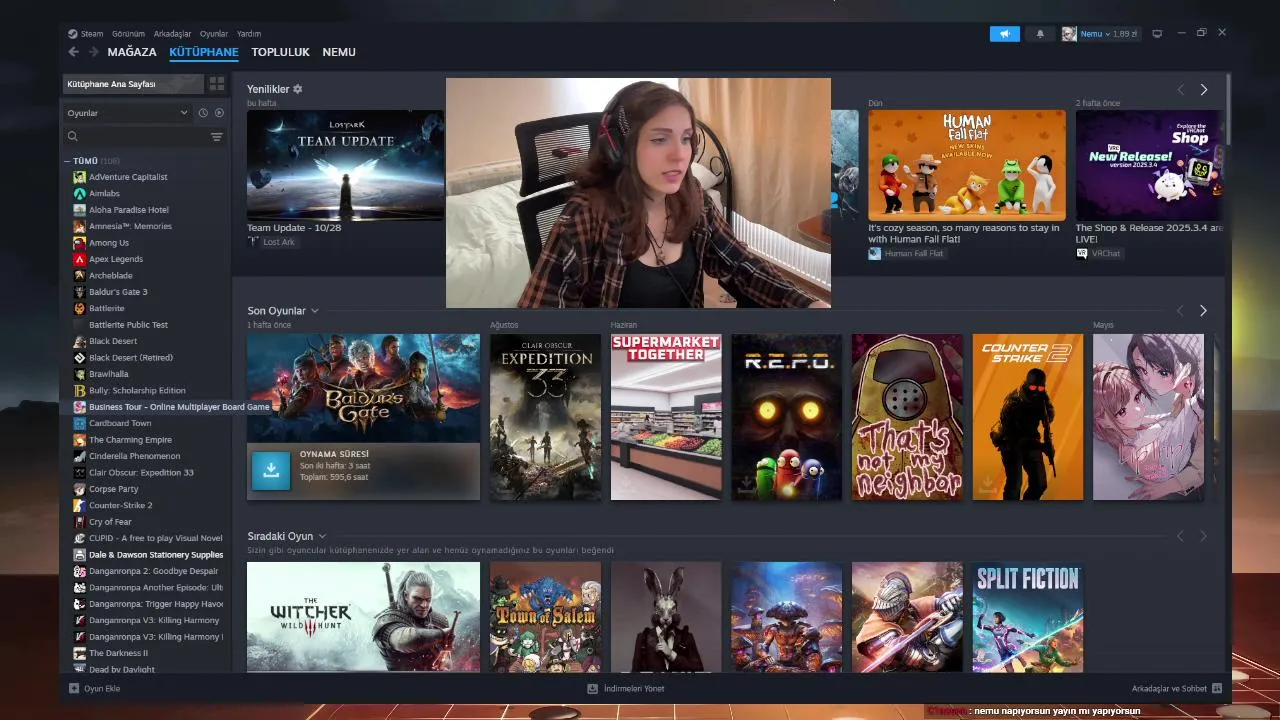Click the recent activity clock filter icon
This screenshot has width=1280, height=720.
point(203,113)
